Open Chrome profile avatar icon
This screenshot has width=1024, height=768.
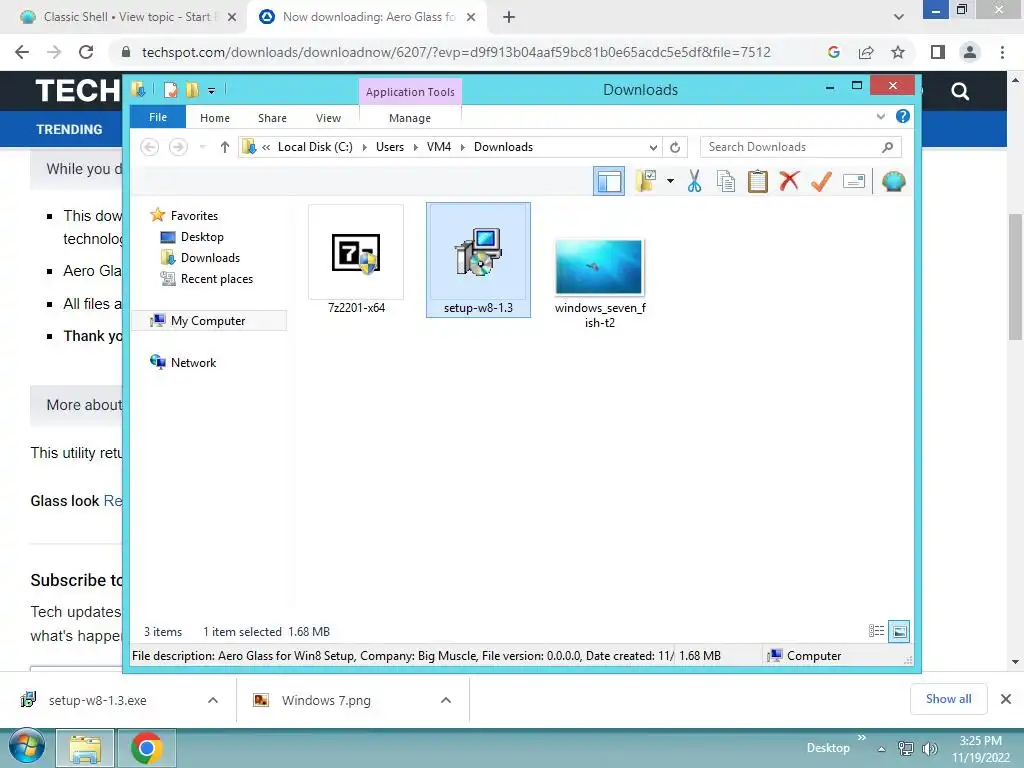tap(970, 52)
